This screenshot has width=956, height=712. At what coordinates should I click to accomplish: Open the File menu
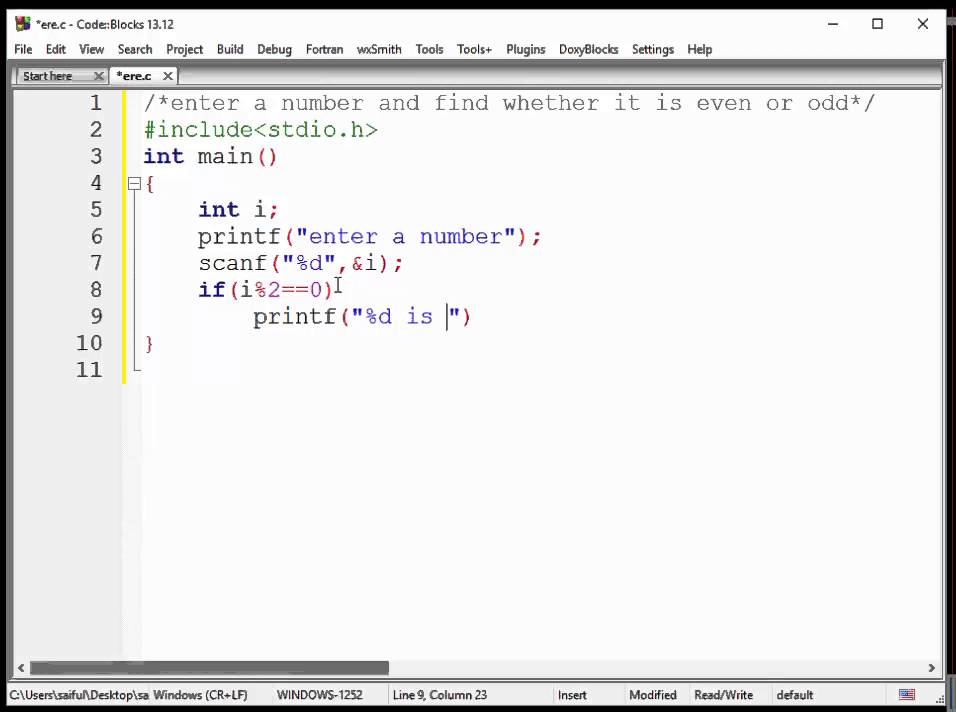(22, 49)
